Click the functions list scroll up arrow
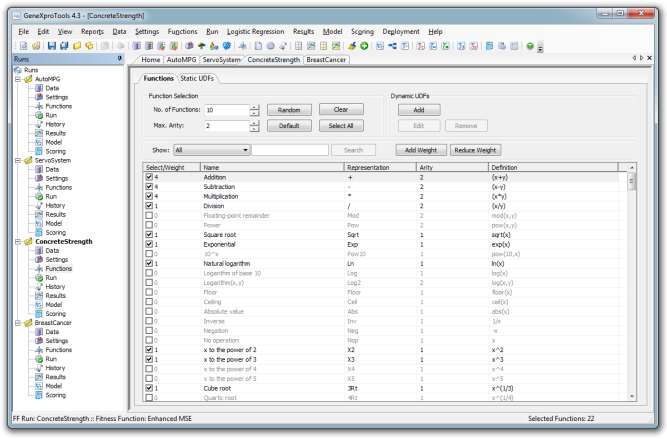This screenshot has width=667, height=439. [x=632, y=168]
